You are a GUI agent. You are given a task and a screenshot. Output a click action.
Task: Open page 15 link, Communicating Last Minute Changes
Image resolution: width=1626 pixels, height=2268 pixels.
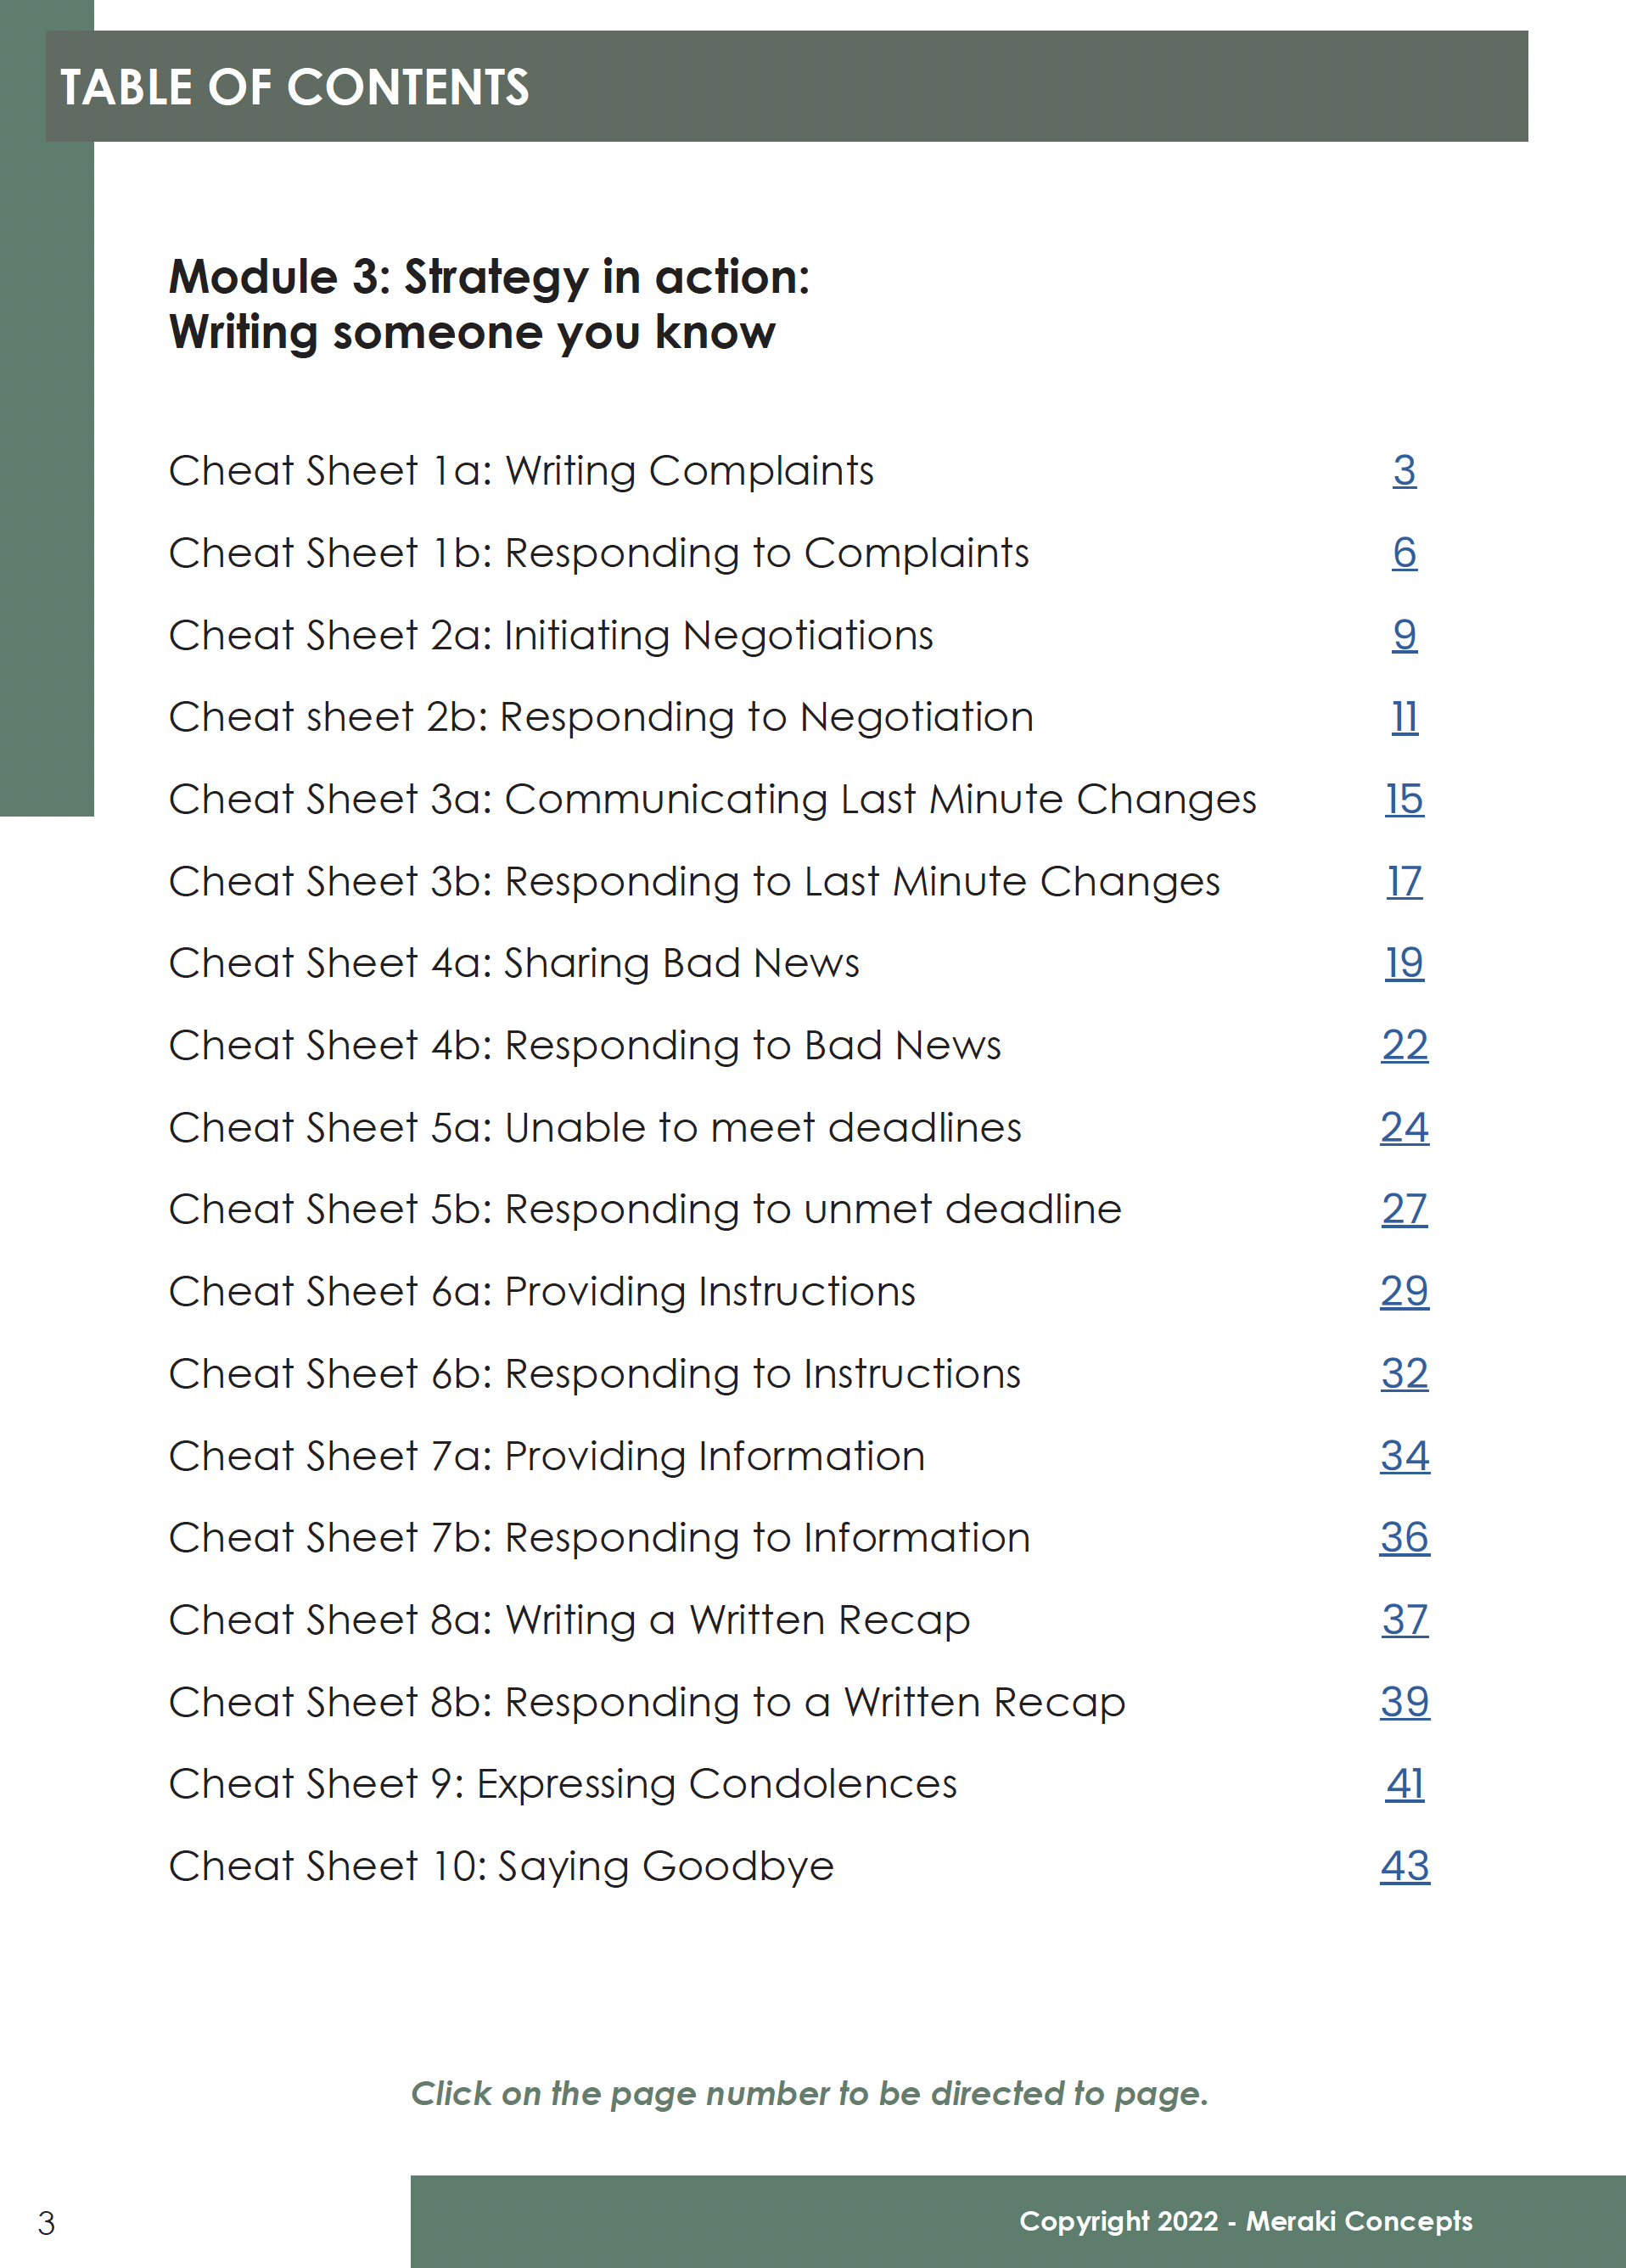point(1404,799)
